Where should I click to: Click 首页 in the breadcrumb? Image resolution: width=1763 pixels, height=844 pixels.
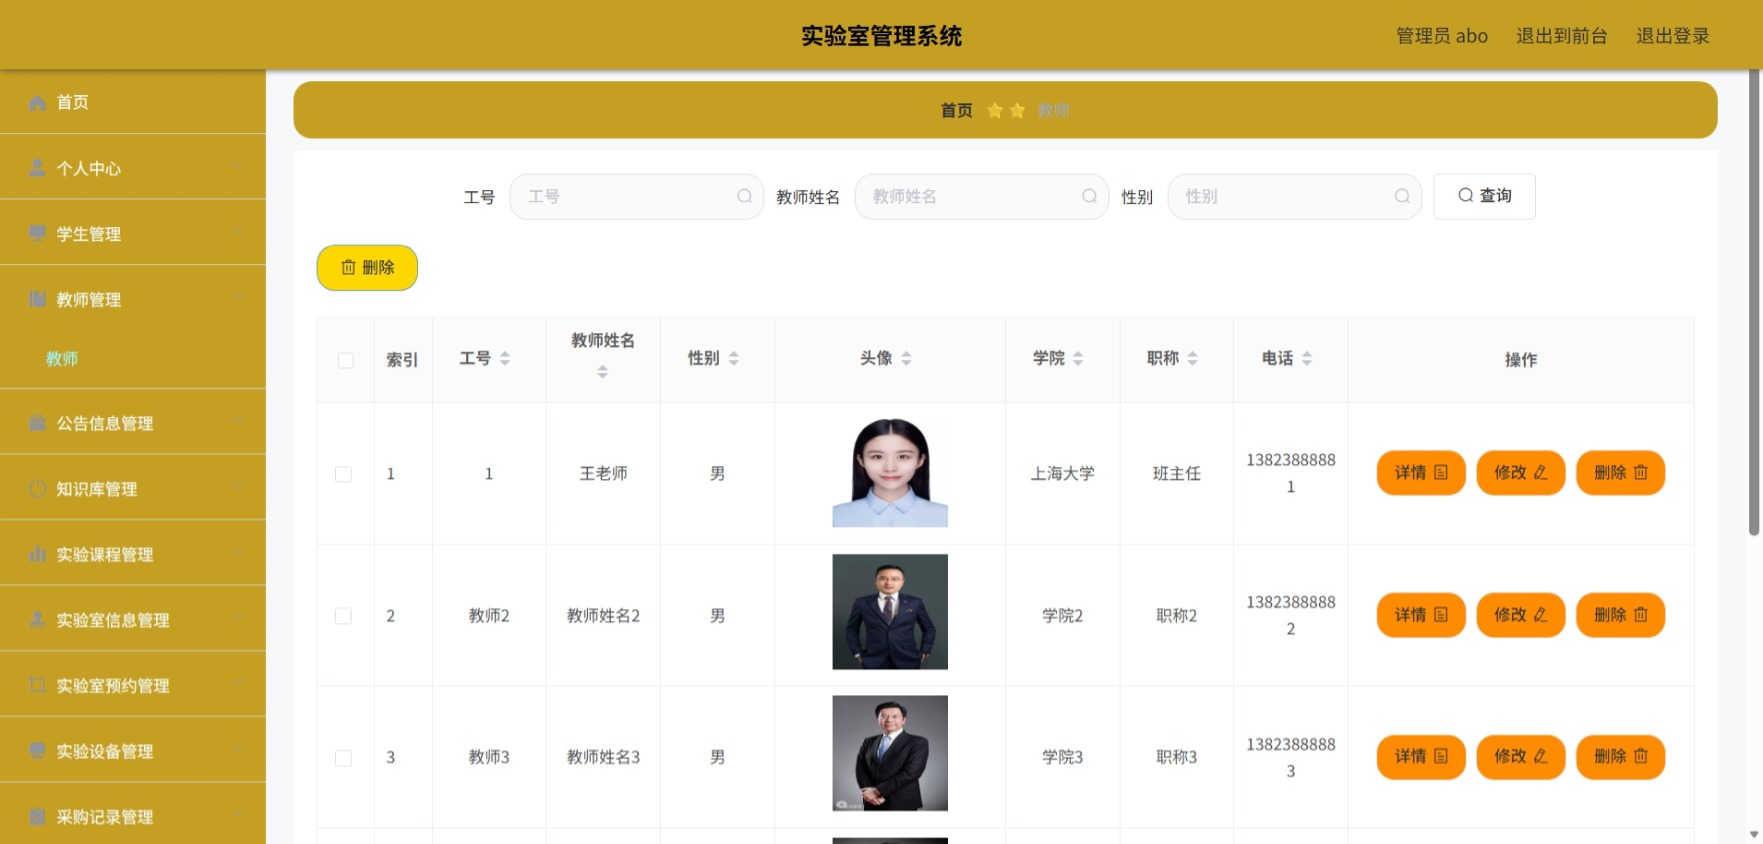[956, 110]
